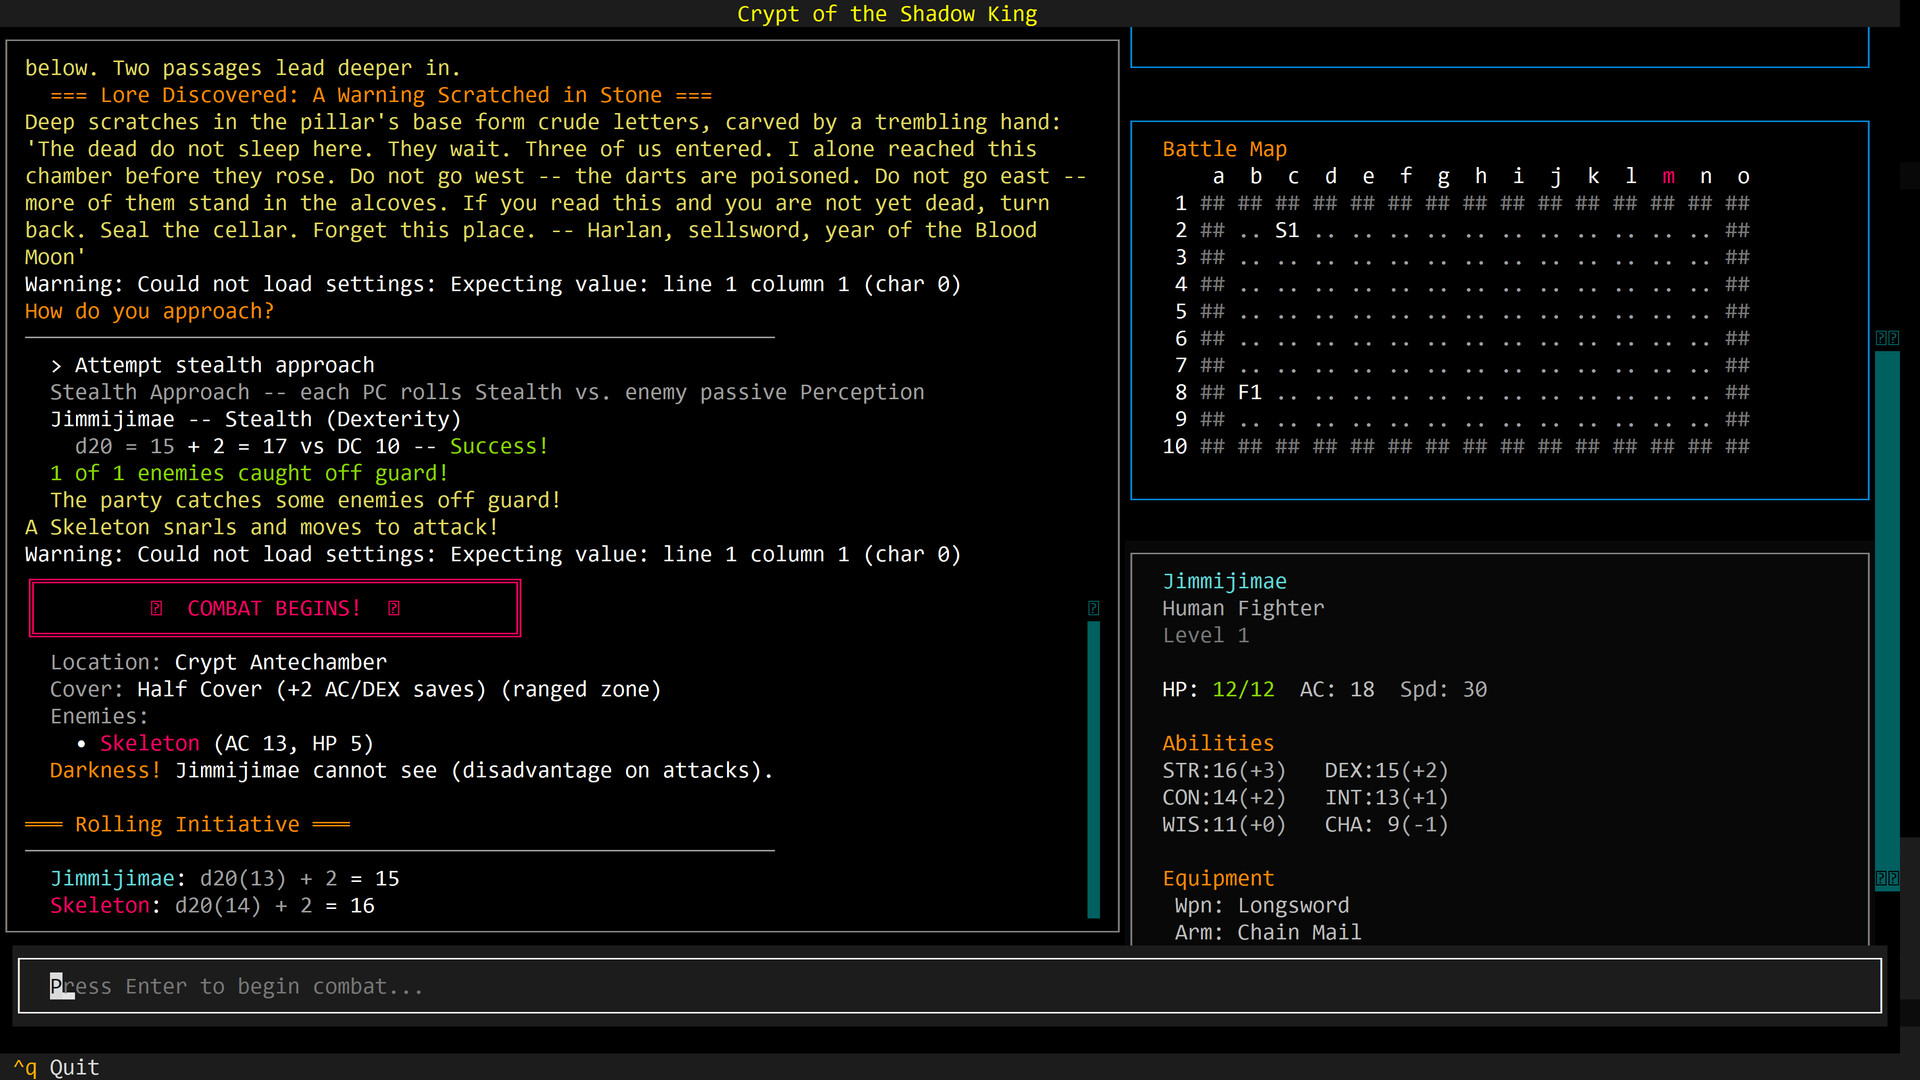Viewport: 1920px width, 1080px height.
Task: Click the bottom scroll arrow of the right panel scrollbar
Action: (x=1887, y=878)
